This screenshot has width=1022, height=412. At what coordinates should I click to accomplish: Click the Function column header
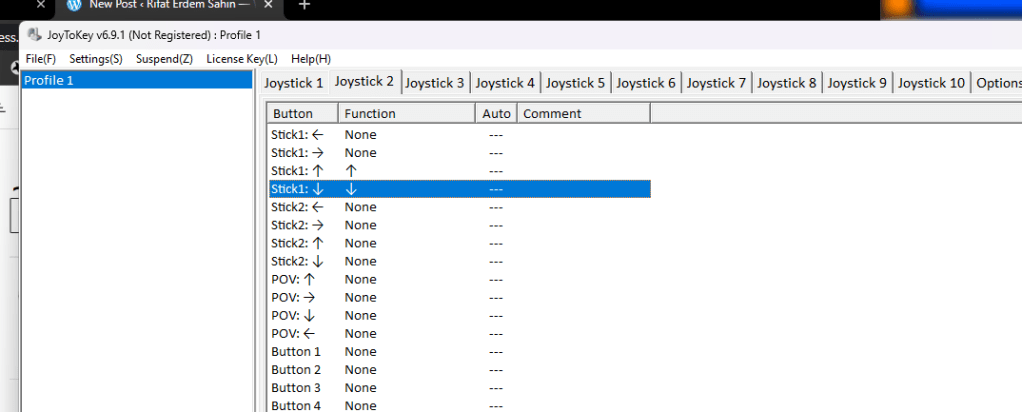[407, 113]
